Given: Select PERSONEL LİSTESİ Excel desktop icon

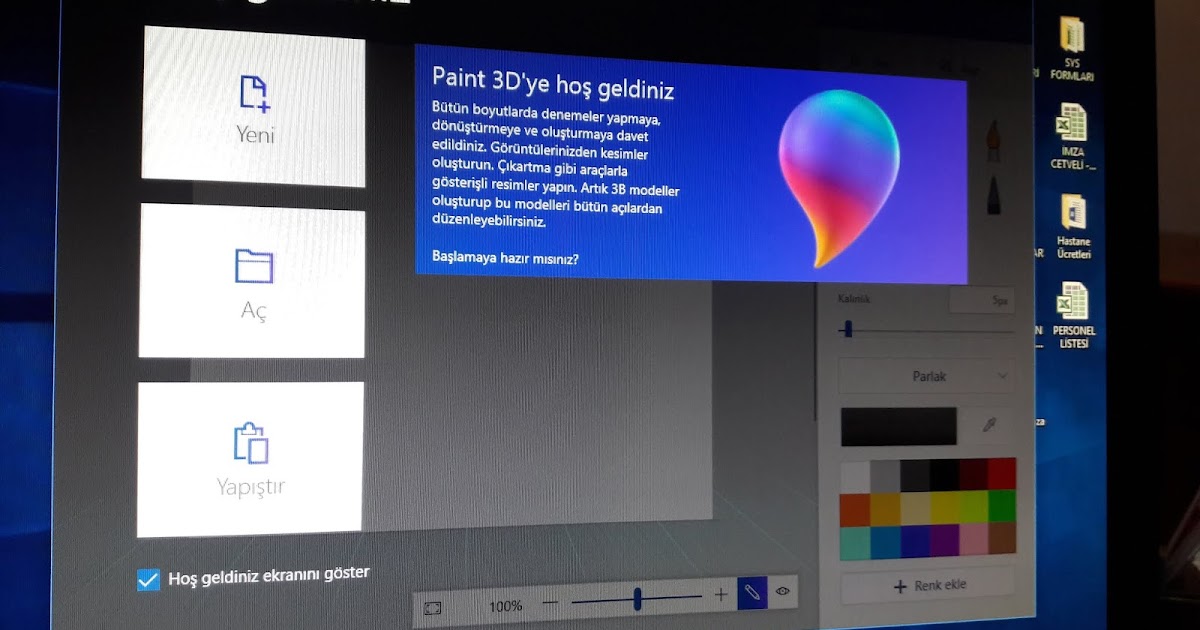Looking at the screenshot, I should [x=1072, y=316].
